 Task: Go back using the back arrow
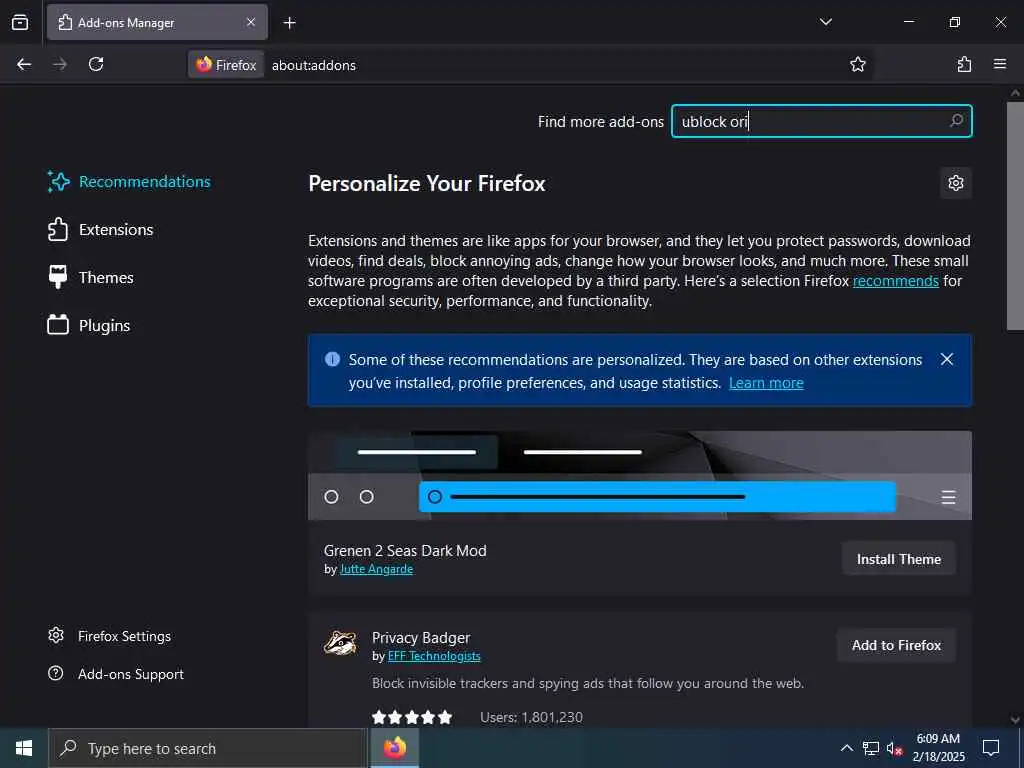(24, 64)
